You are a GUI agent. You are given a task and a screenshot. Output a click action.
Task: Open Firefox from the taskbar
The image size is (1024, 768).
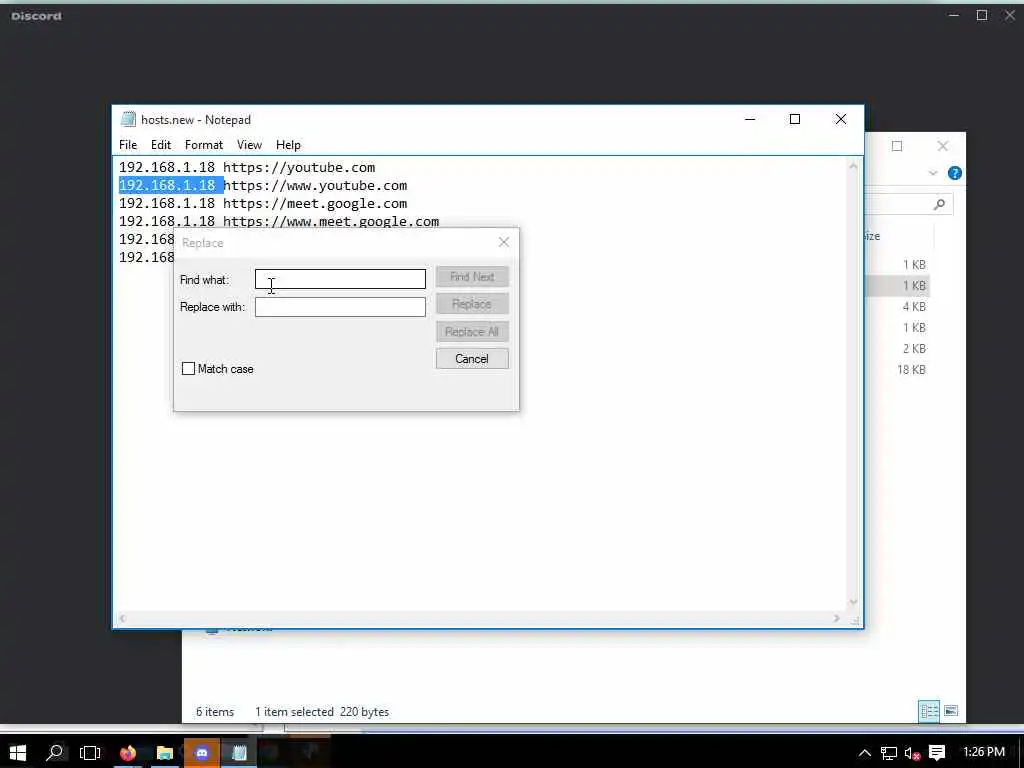[128, 753]
